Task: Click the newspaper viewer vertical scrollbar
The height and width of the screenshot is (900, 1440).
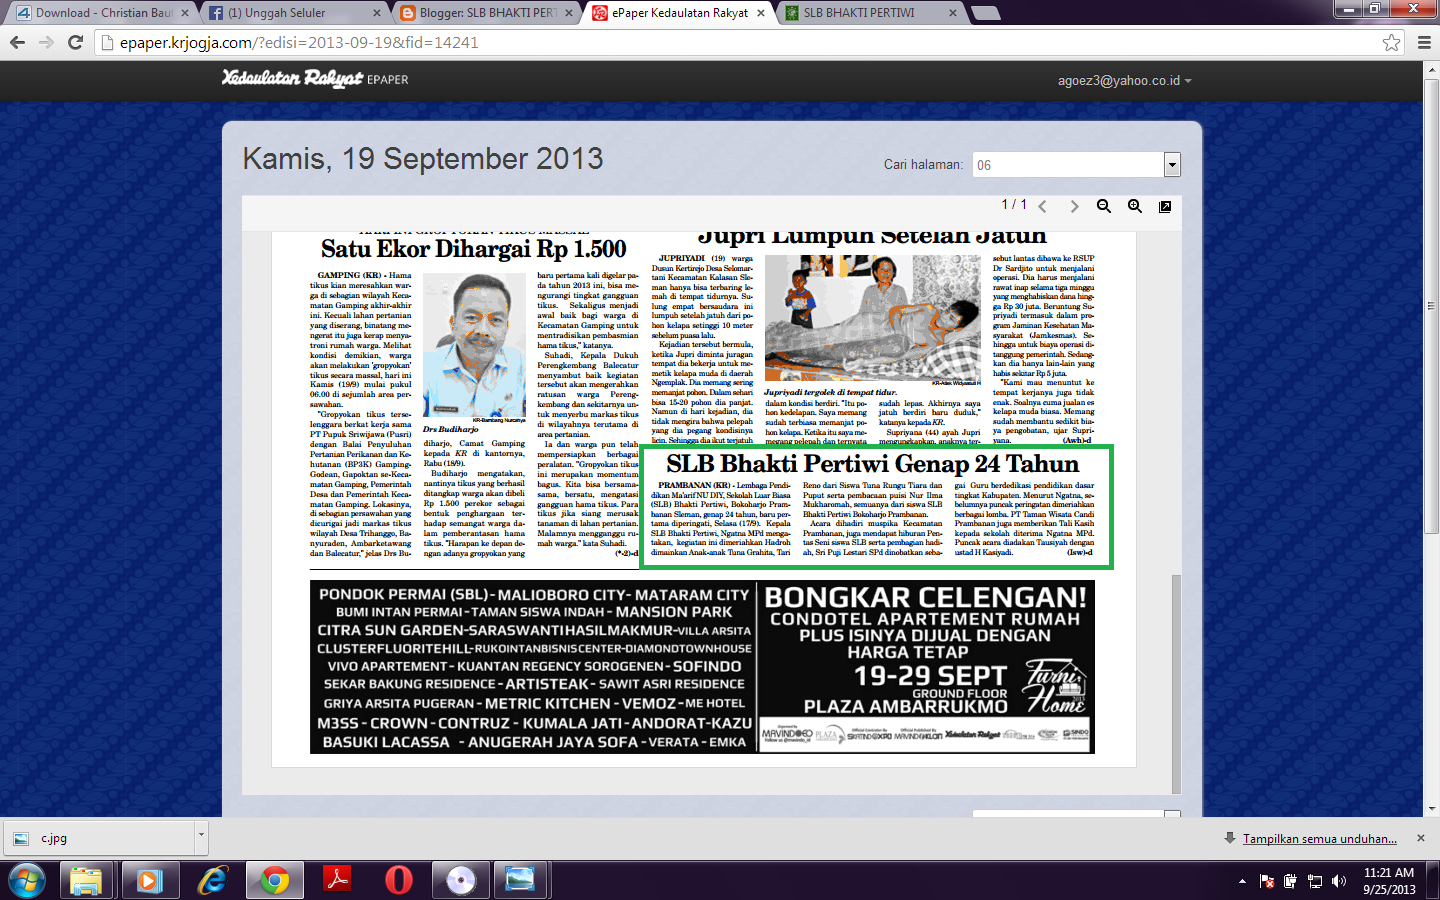Action: coord(1176,682)
